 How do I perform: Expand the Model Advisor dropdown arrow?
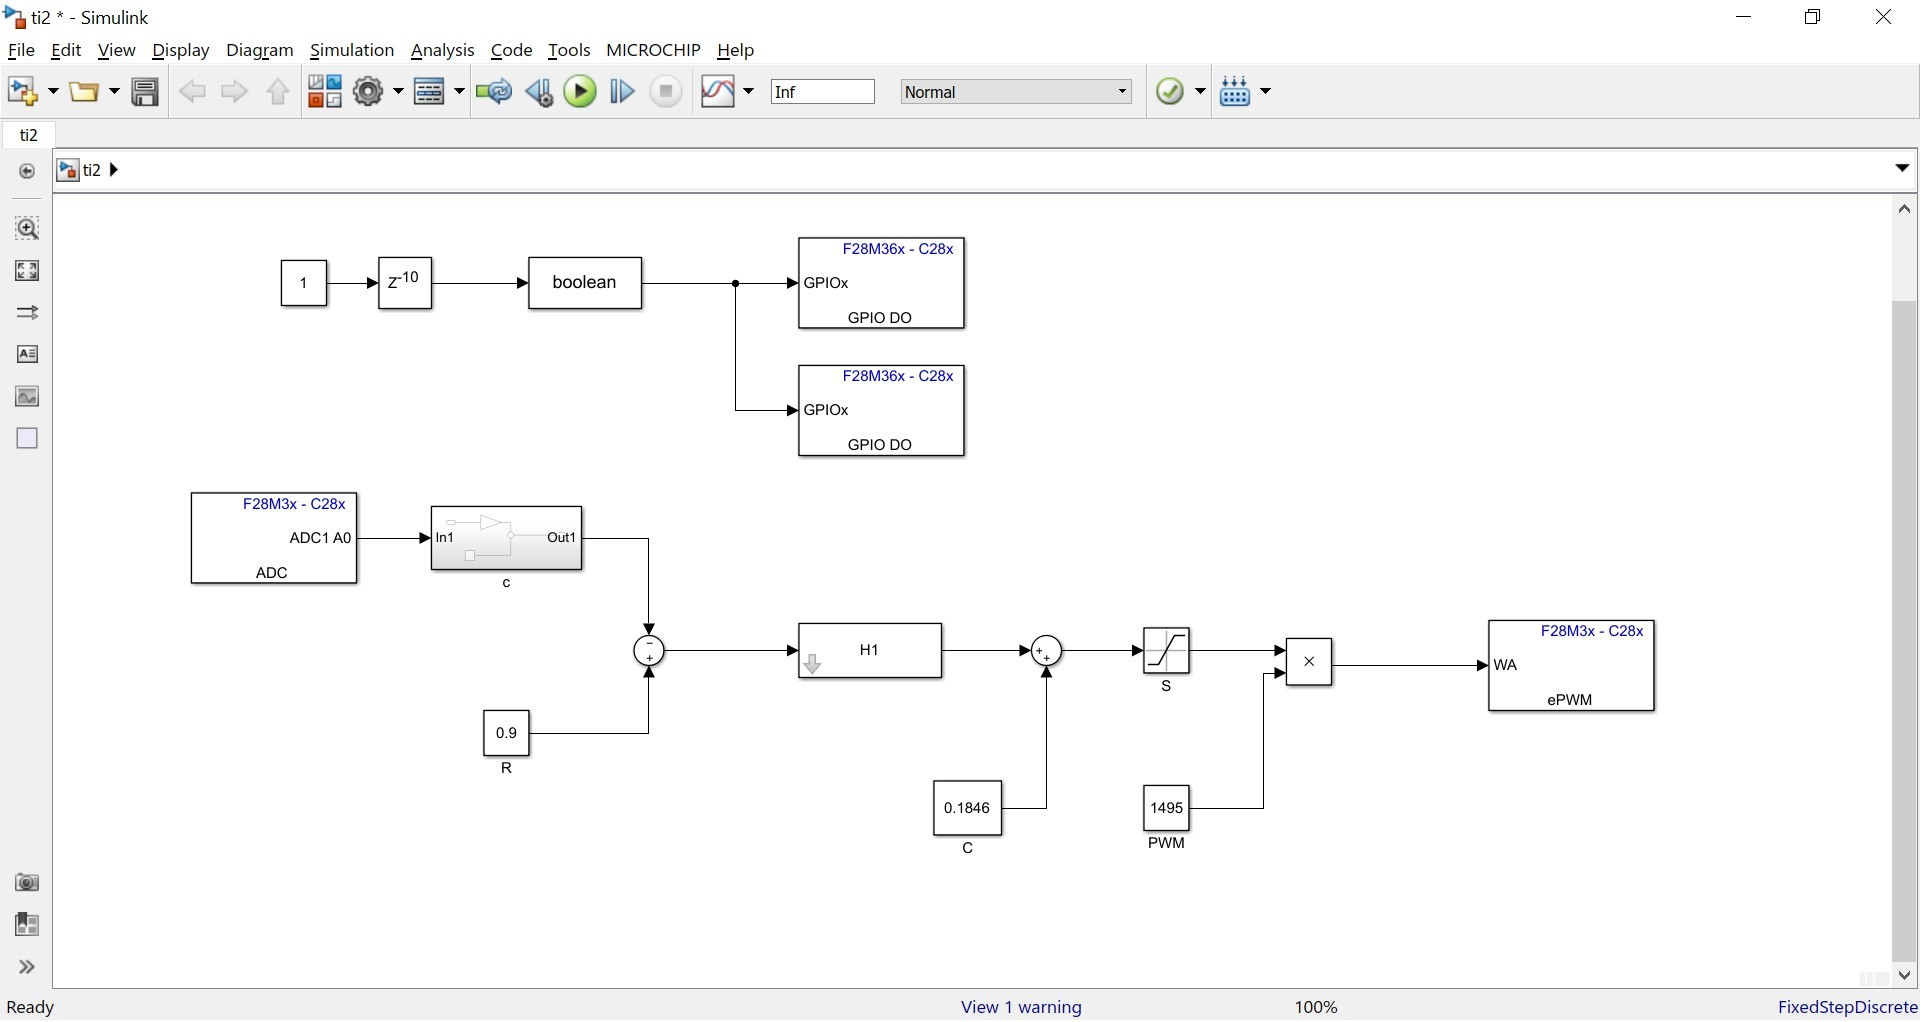(1200, 92)
